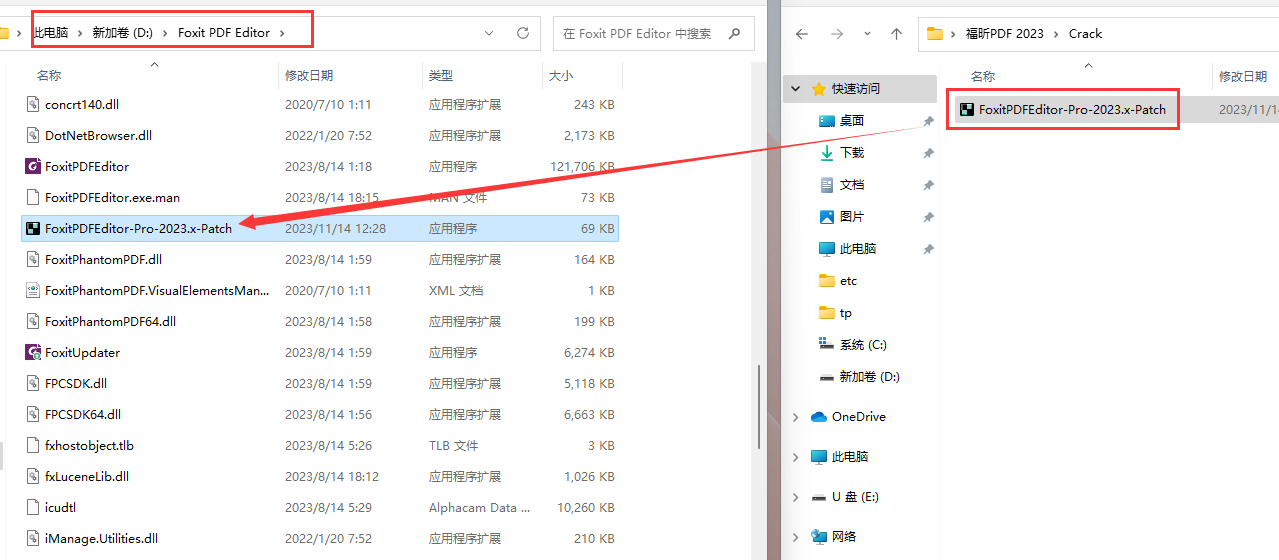1279x560 pixels.
Task: Go forward in Crack folder window
Action: [x=837, y=34]
